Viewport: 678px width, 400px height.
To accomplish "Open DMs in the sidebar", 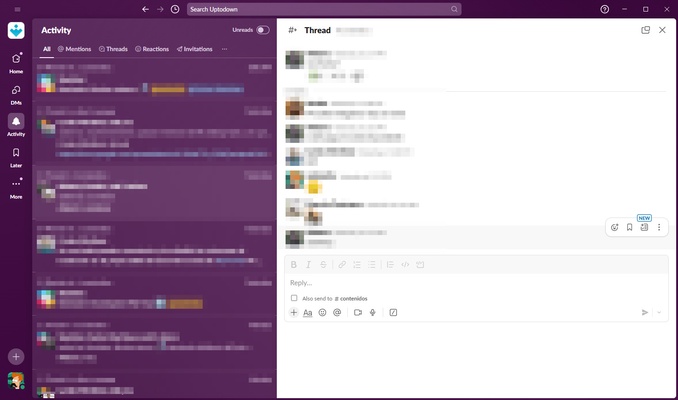I will pyautogui.click(x=16, y=95).
